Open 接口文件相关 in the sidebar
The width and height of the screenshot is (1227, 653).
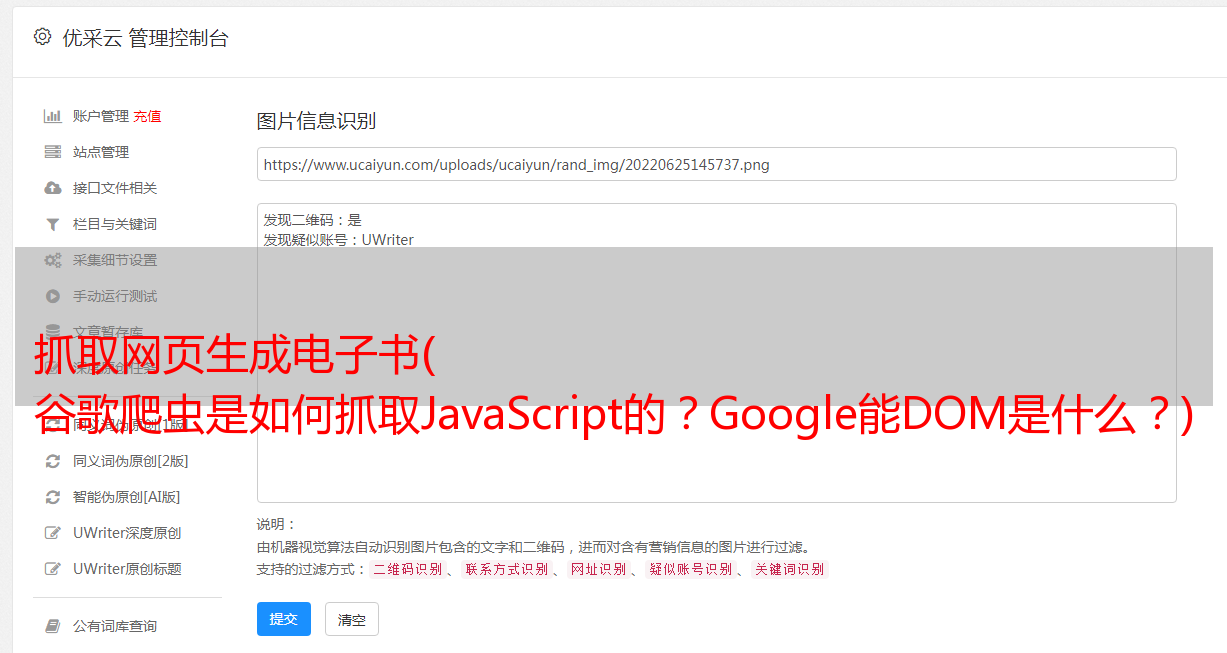coord(115,188)
